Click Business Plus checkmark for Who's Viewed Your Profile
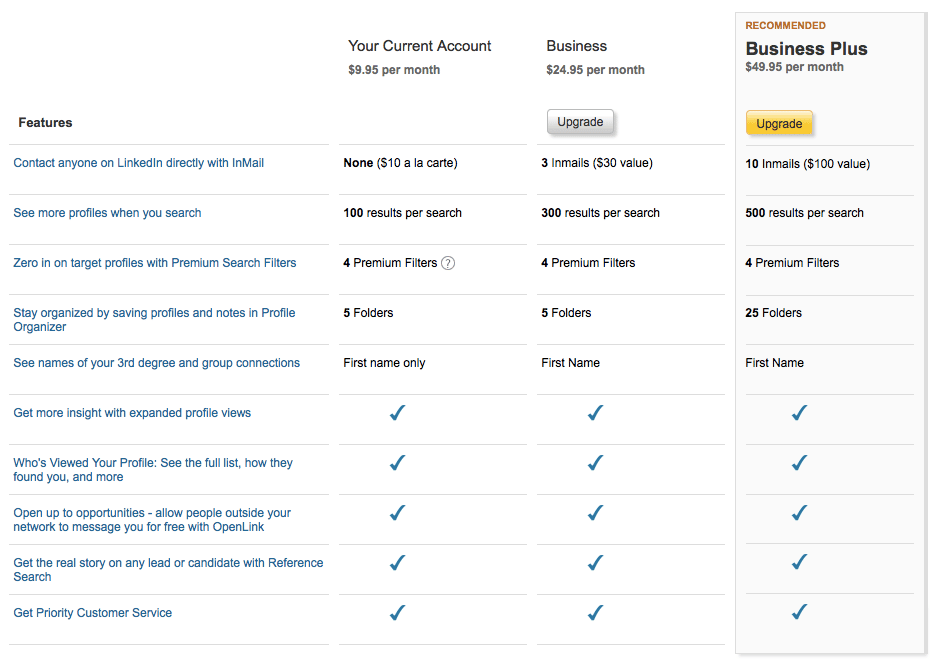The width and height of the screenshot is (937, 667). (x=799, y=463)
